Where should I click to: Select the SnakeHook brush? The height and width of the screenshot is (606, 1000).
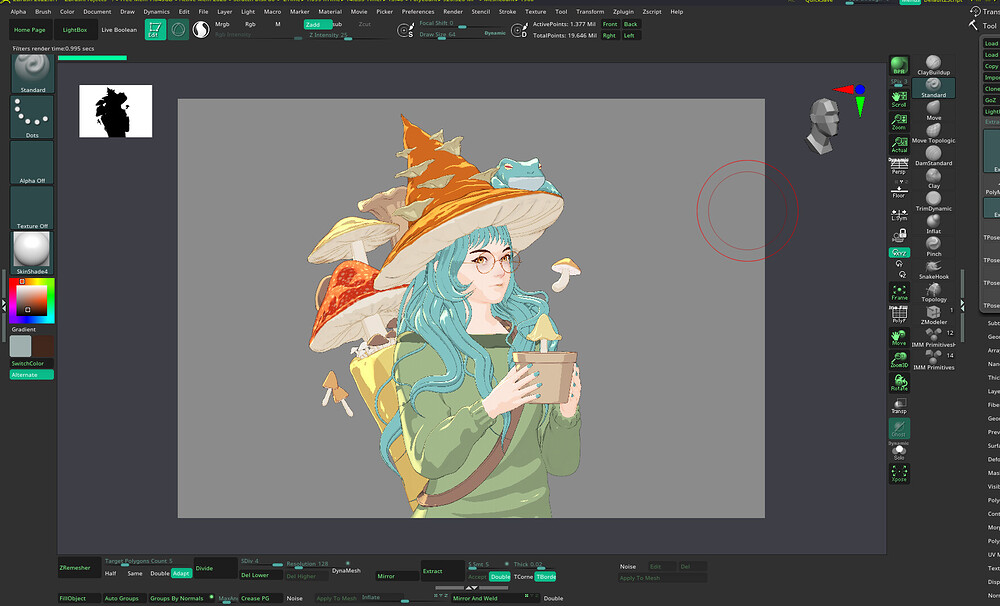click(x=933, y=270)
